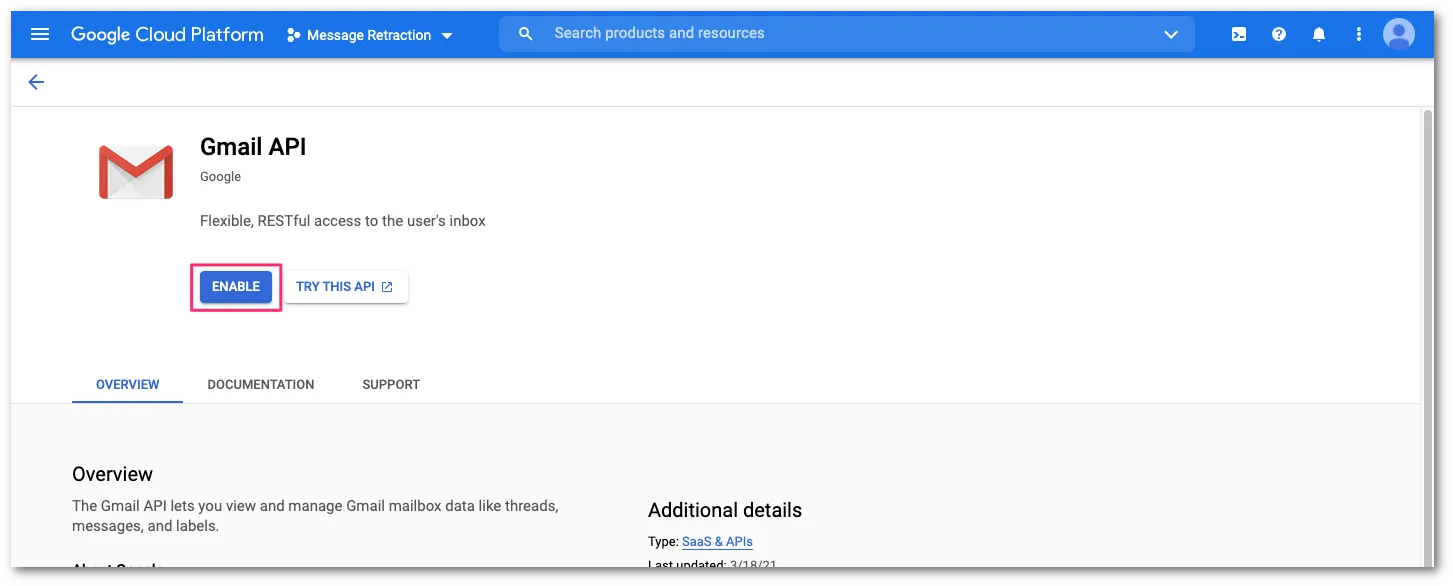Switch to the DOCUMENTATION tab
The width and height of the screenshot is (1453, 586).
pos(260,384)
